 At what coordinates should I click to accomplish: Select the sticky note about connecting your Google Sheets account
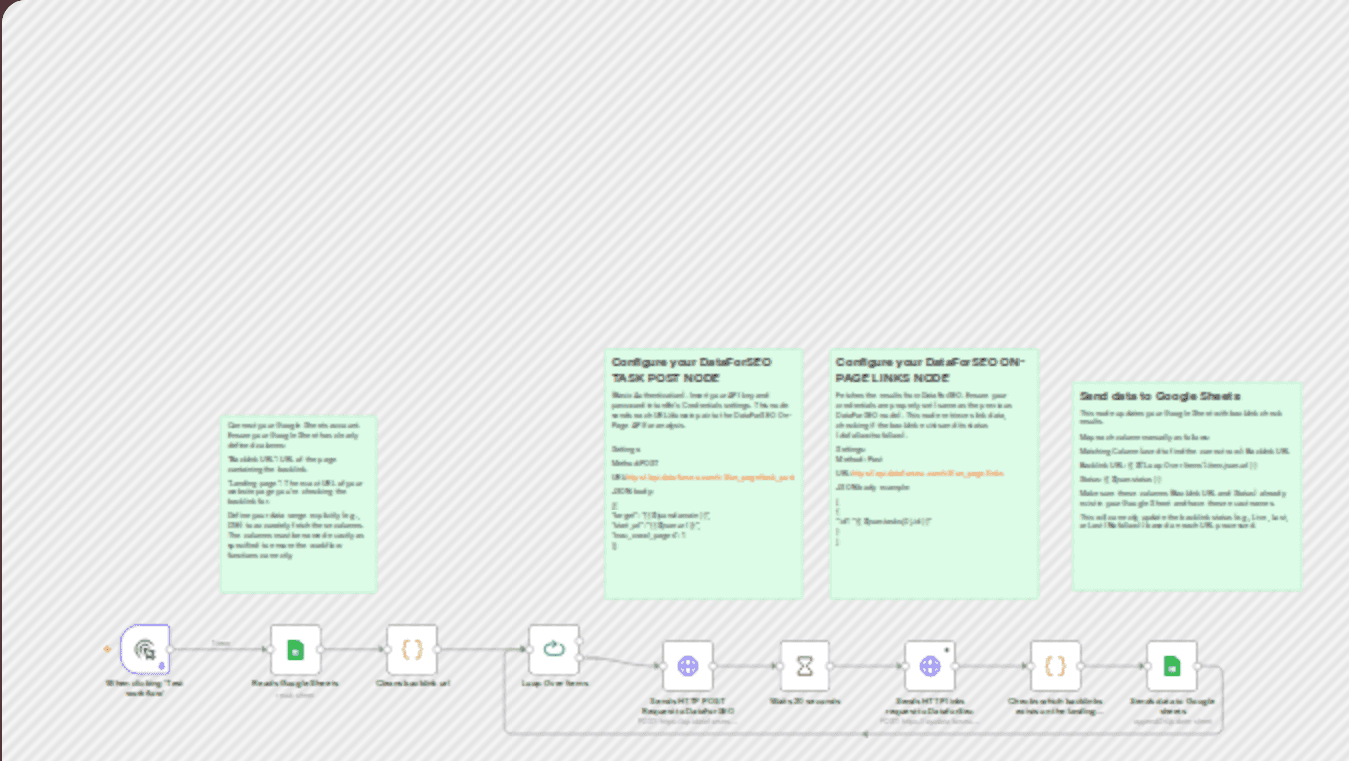(x=299, y=504)
